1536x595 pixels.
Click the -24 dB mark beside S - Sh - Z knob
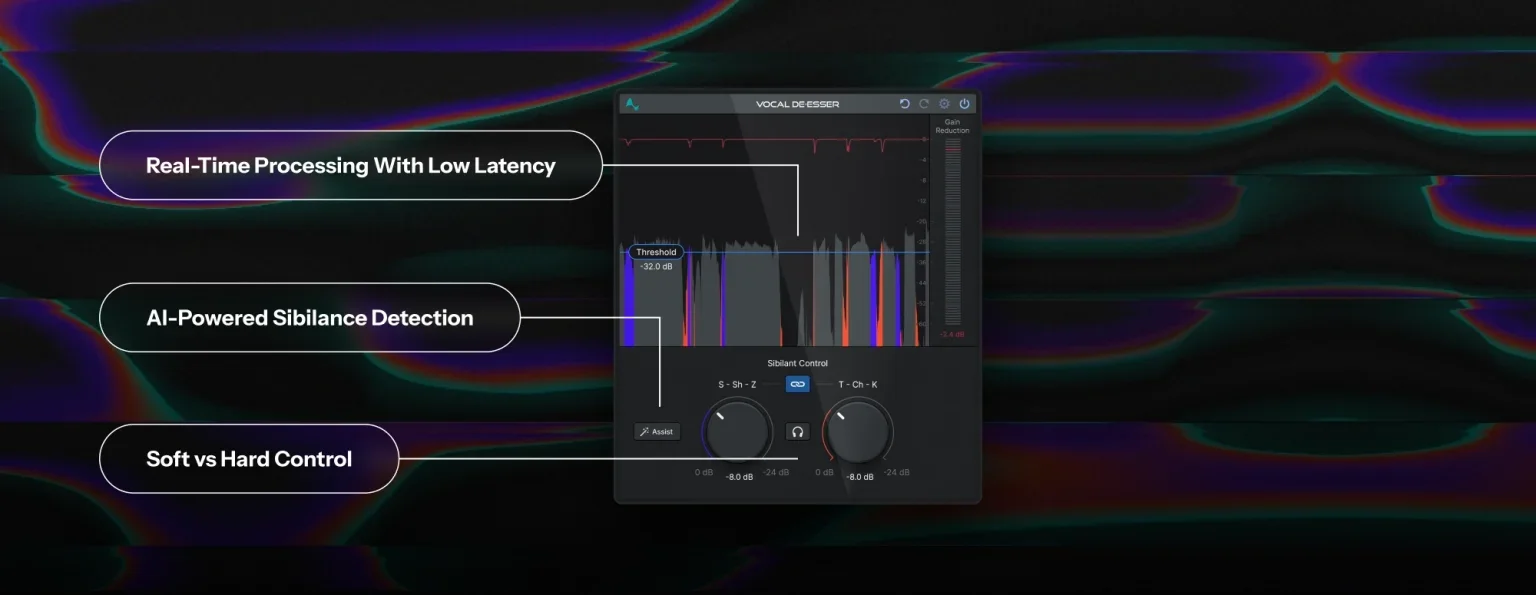coord(776,472)
